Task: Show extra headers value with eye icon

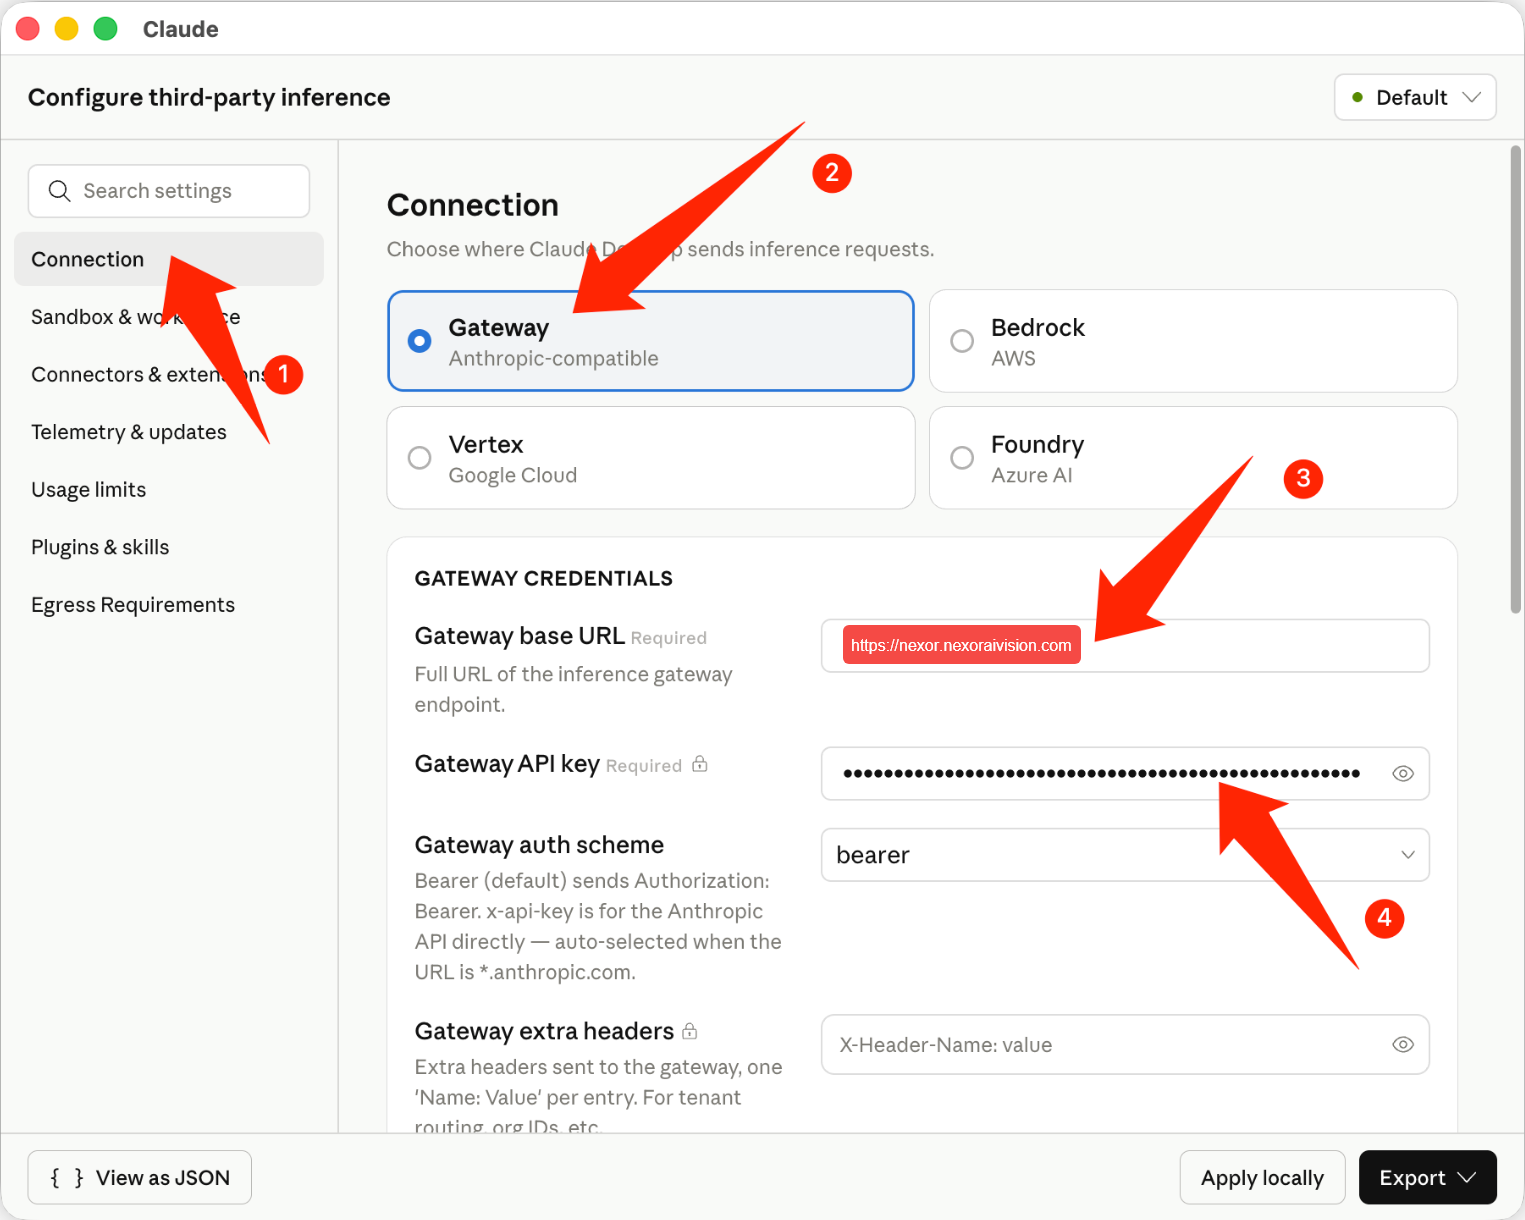Action: [x=1403, y=1045]
